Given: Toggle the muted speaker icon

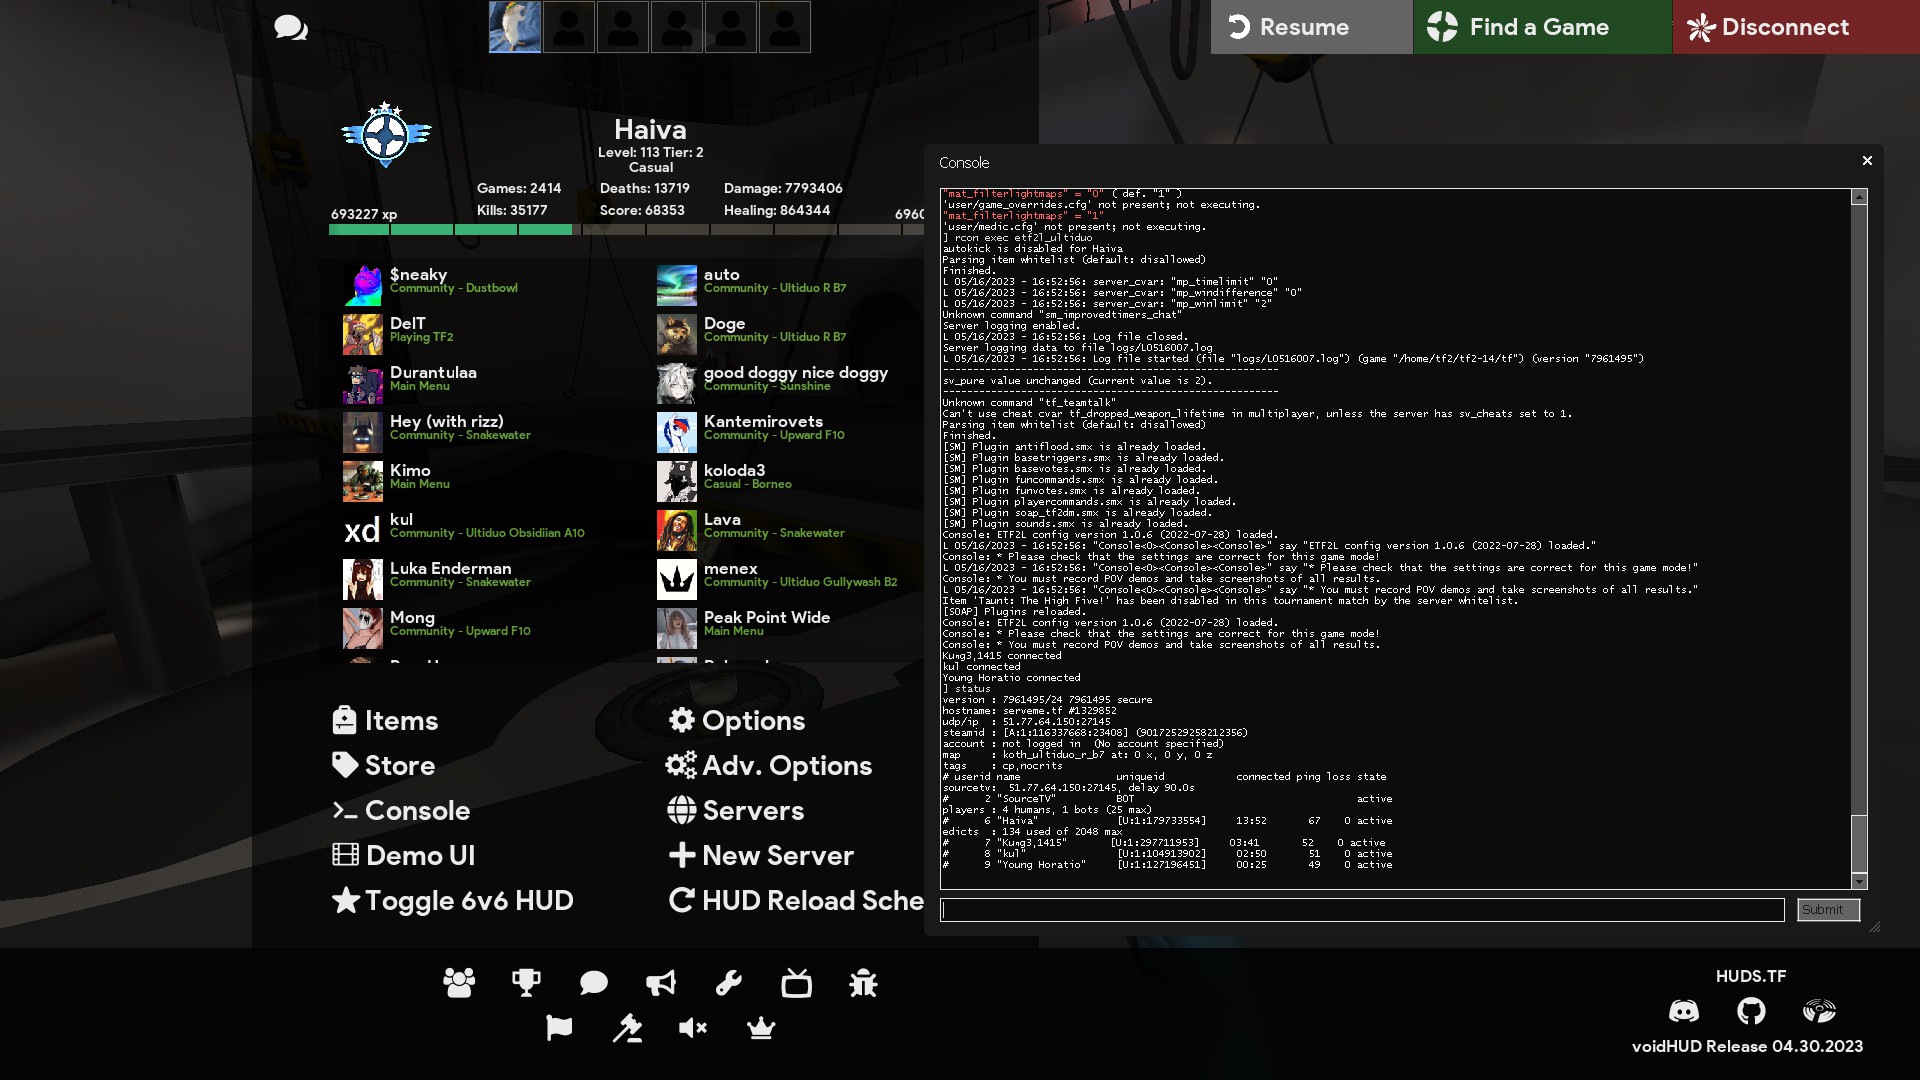Looking at the screenshot, I should tap(693, 1028).
